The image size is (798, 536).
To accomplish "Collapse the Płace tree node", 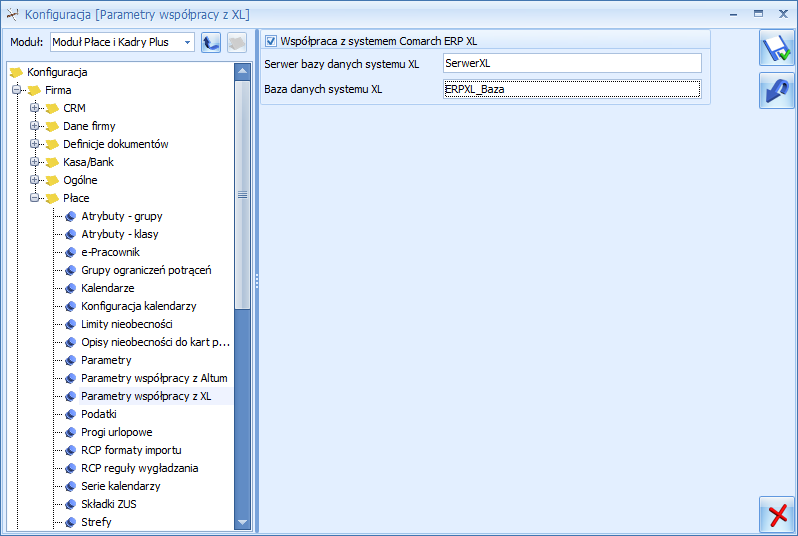I will point(35,198).
